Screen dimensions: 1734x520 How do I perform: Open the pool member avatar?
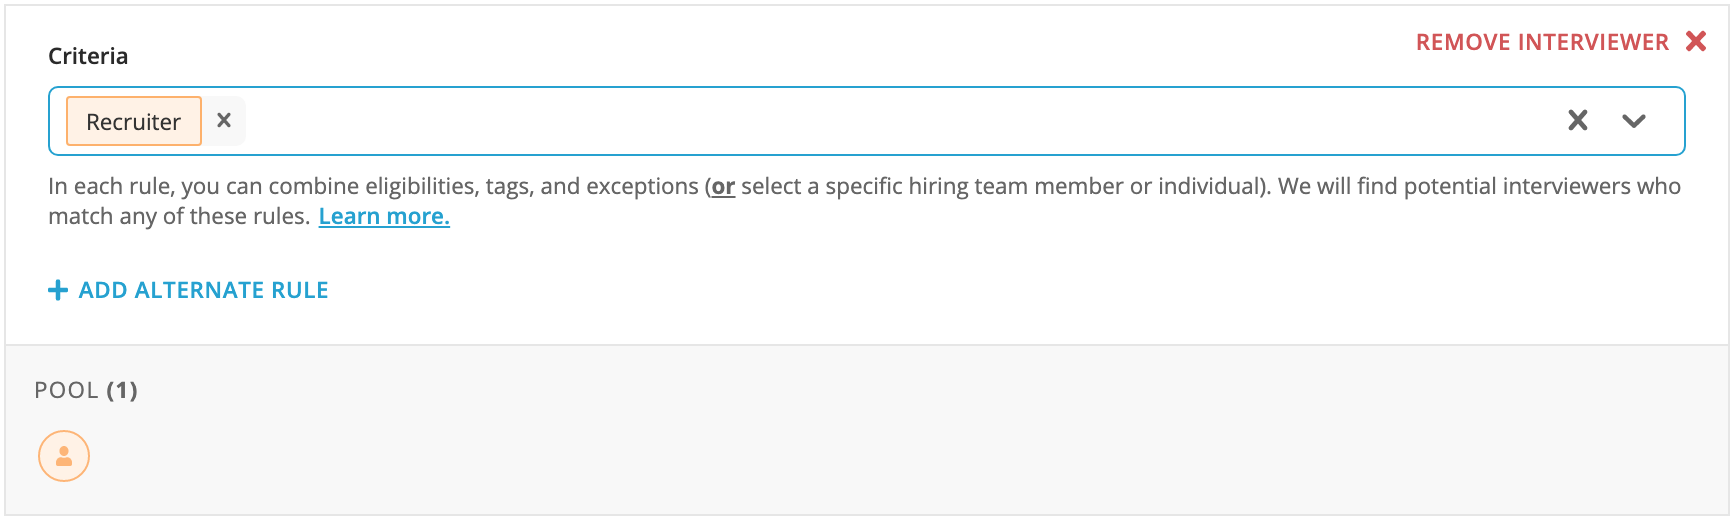tap(64, 456)
